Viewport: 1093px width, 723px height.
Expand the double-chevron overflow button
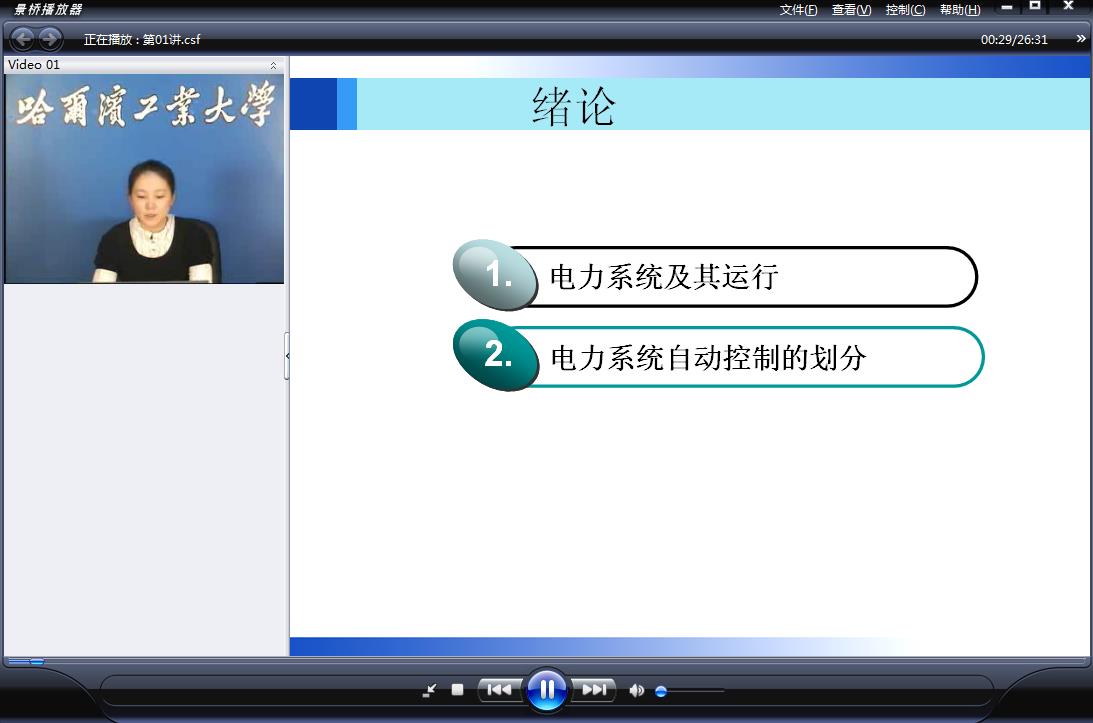tap(1080, 39)
